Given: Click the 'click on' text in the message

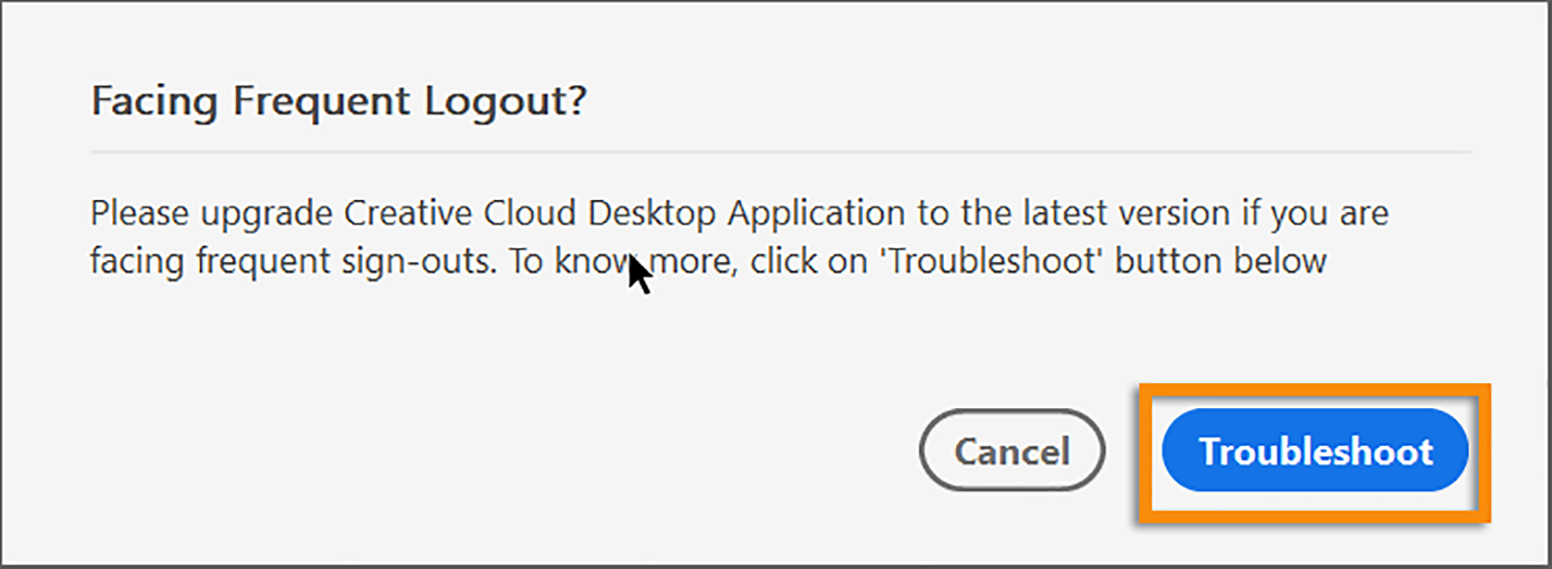Looking at the screenshot, I should tap(814, 262).
